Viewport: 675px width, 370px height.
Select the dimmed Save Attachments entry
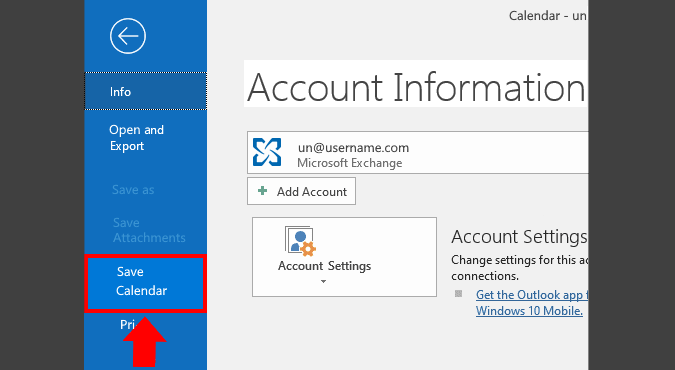click(x=149, y=230)
